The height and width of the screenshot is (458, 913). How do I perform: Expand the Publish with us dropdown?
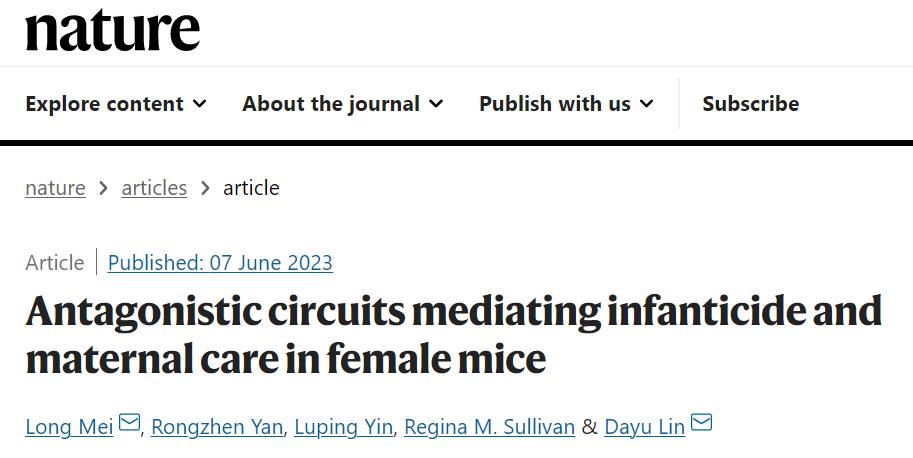(566, 104)
